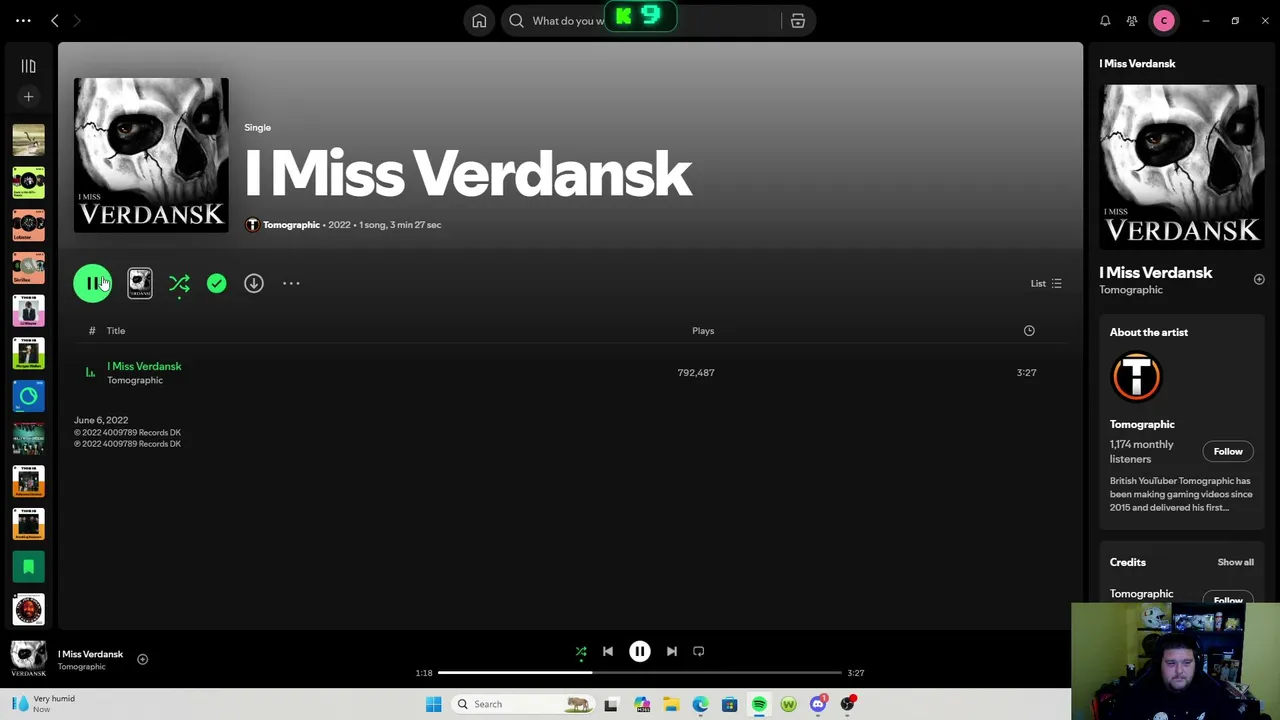Open the Create plus menu in sidebar
1280x720 pixels.
click(x=28, y=97)
